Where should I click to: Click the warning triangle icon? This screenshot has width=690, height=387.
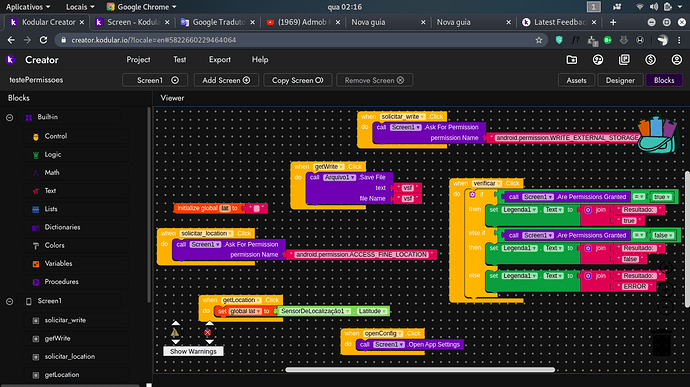(x=175, y=332)
